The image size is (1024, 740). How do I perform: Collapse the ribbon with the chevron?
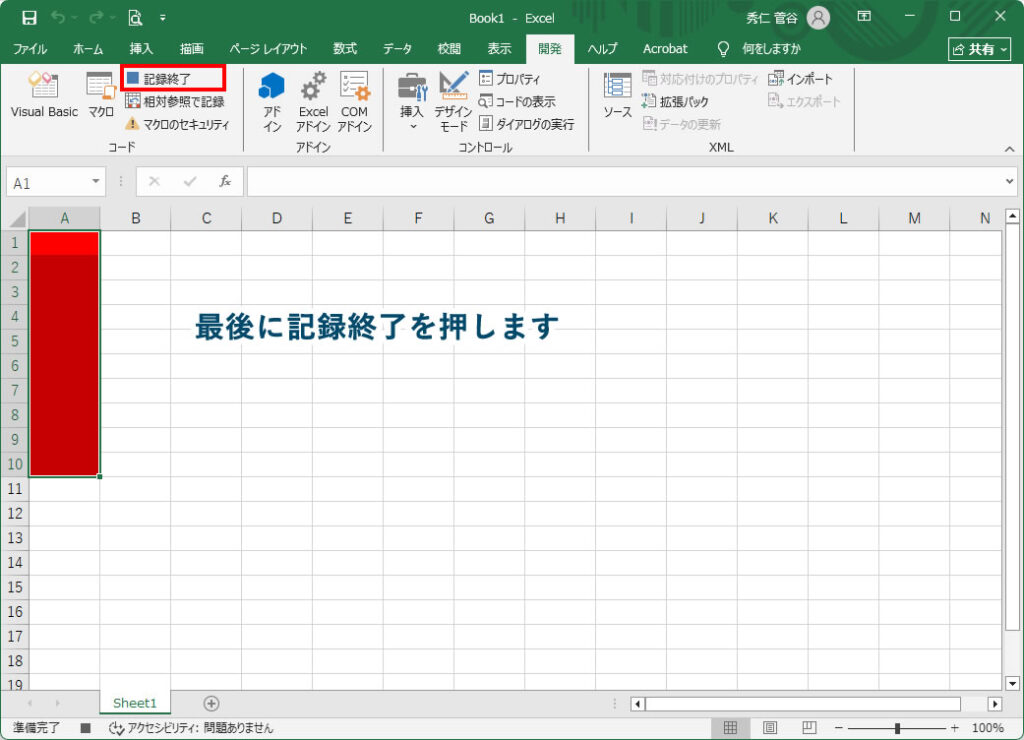coord(1010,149)
